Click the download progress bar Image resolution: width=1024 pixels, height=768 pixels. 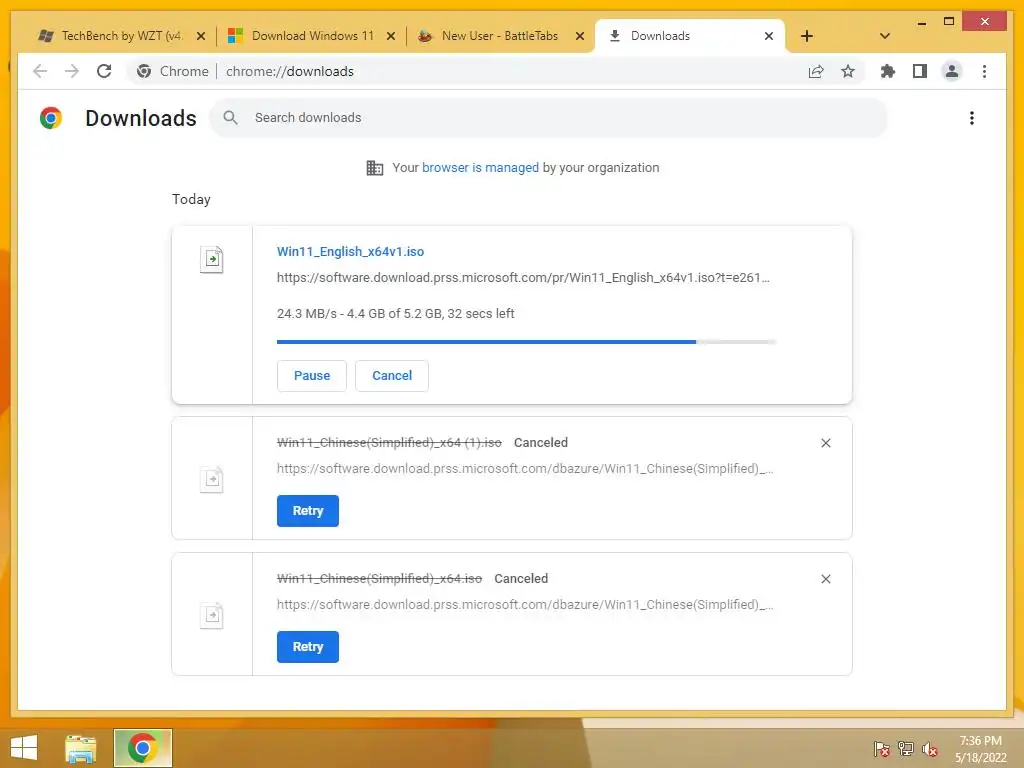pos(526,342)
